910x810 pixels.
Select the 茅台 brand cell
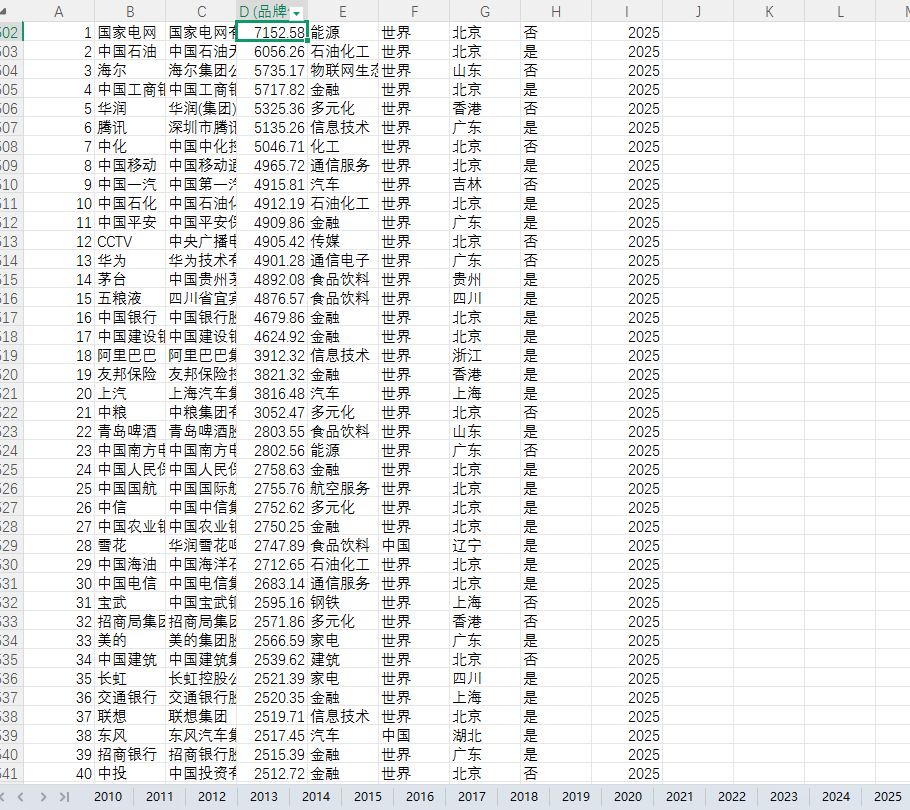click(x=130, y=280)
